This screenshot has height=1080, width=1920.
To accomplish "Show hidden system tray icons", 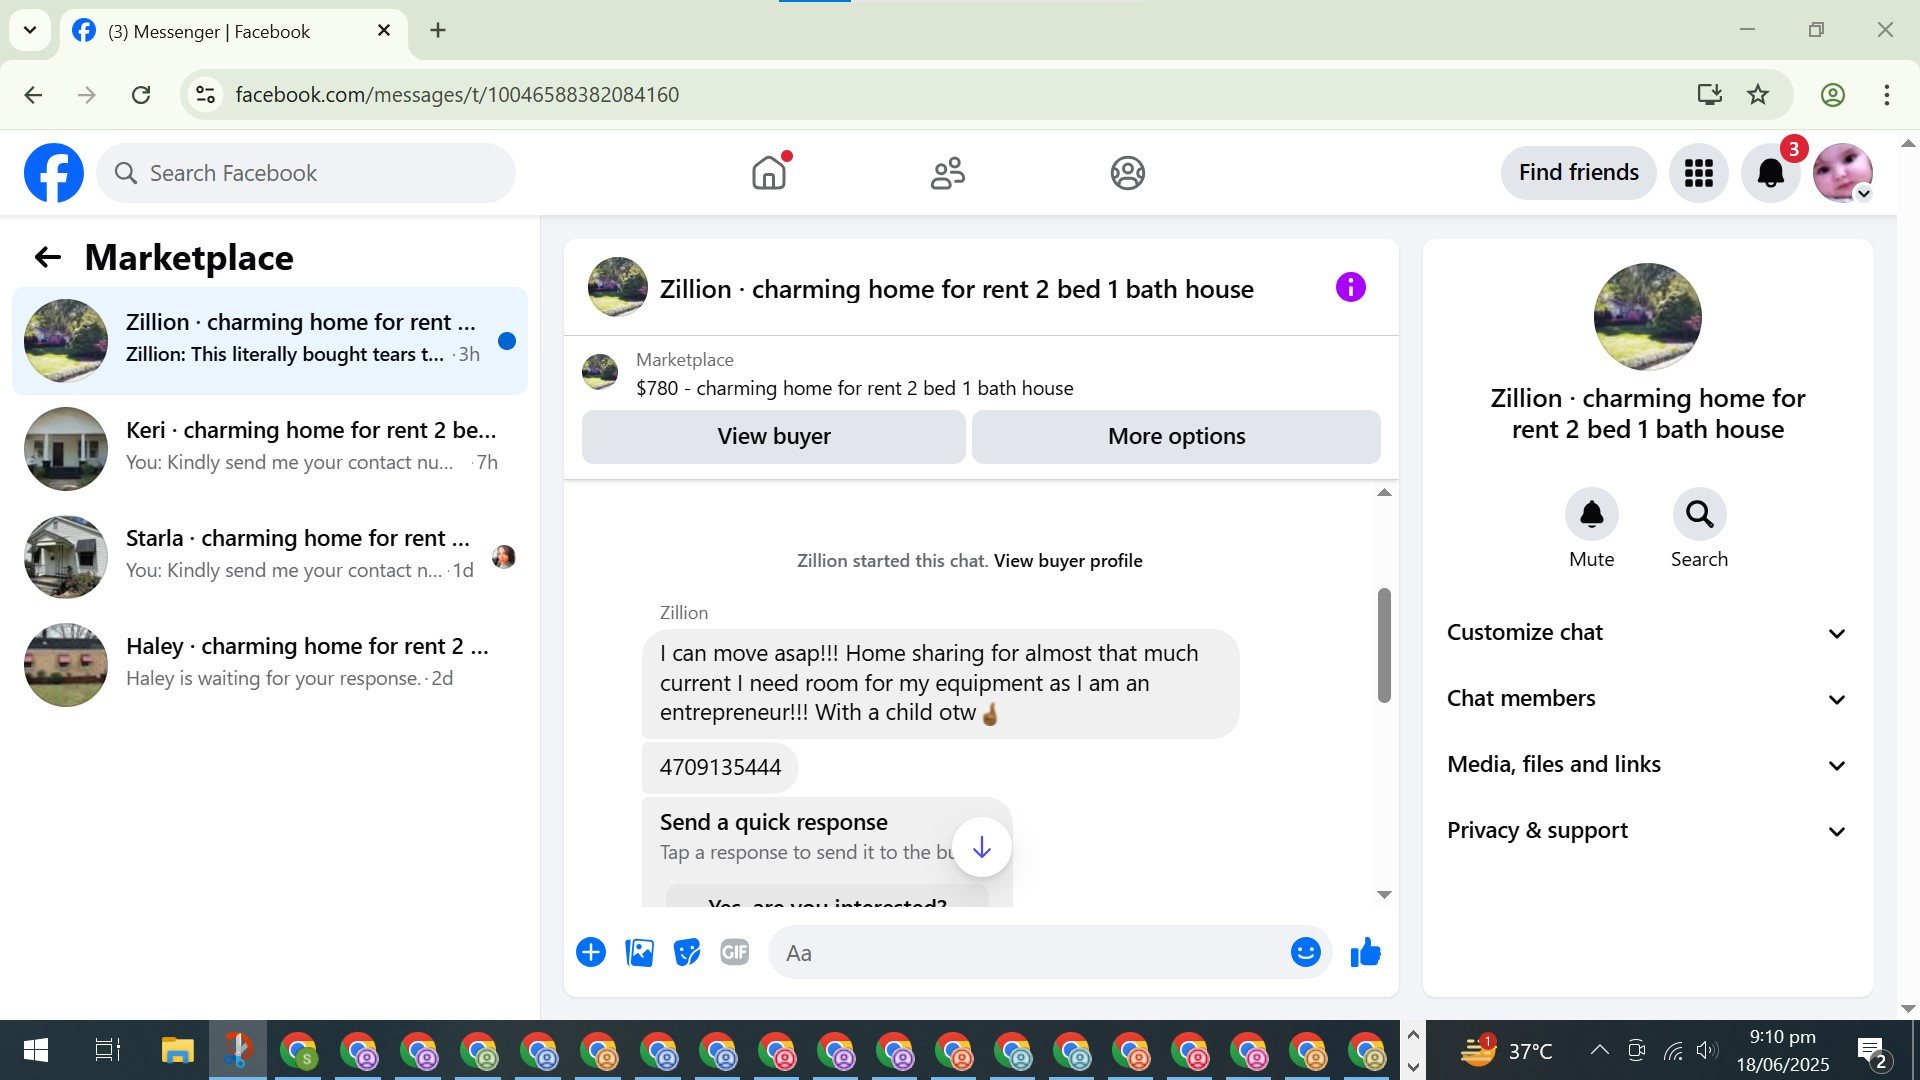I will [1600, 1050].
